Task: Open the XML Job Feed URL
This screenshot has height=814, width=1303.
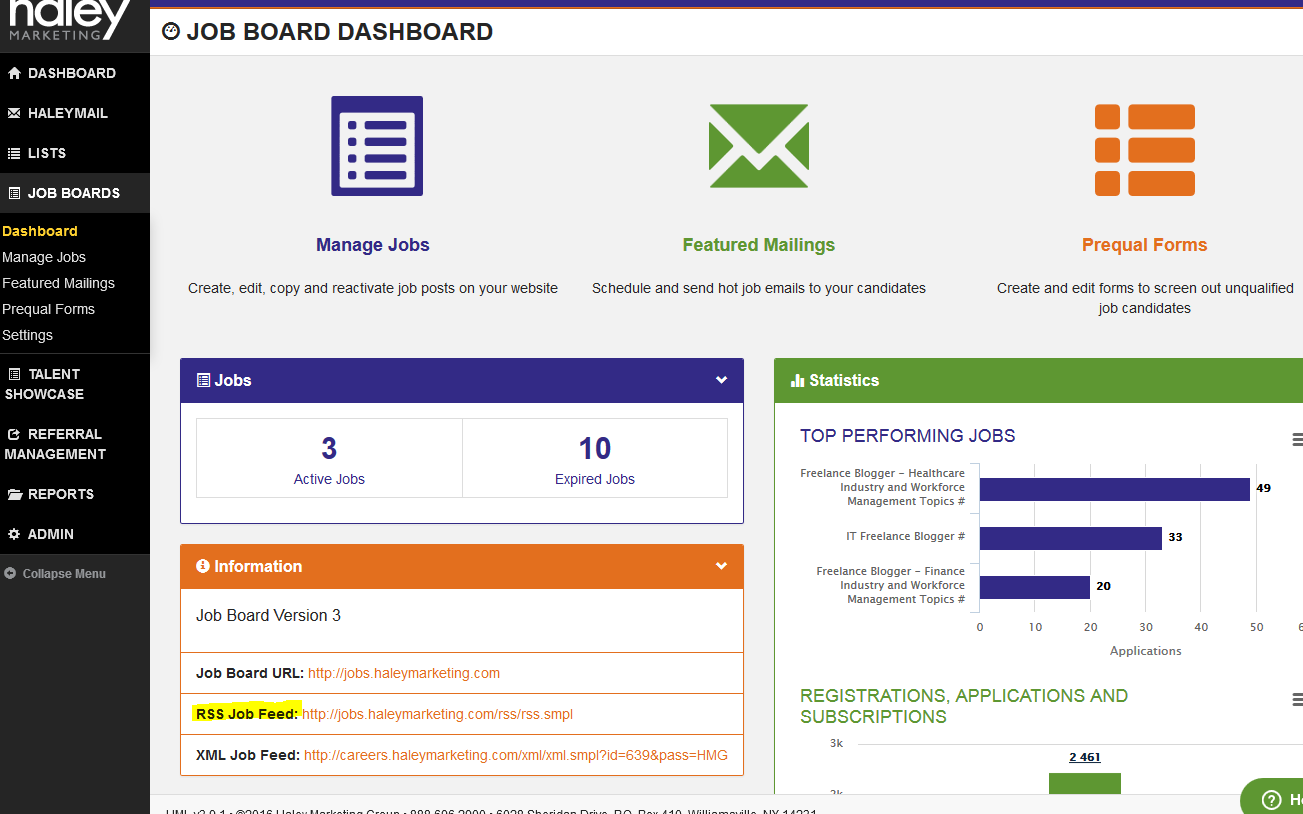Action: point(516,755)
